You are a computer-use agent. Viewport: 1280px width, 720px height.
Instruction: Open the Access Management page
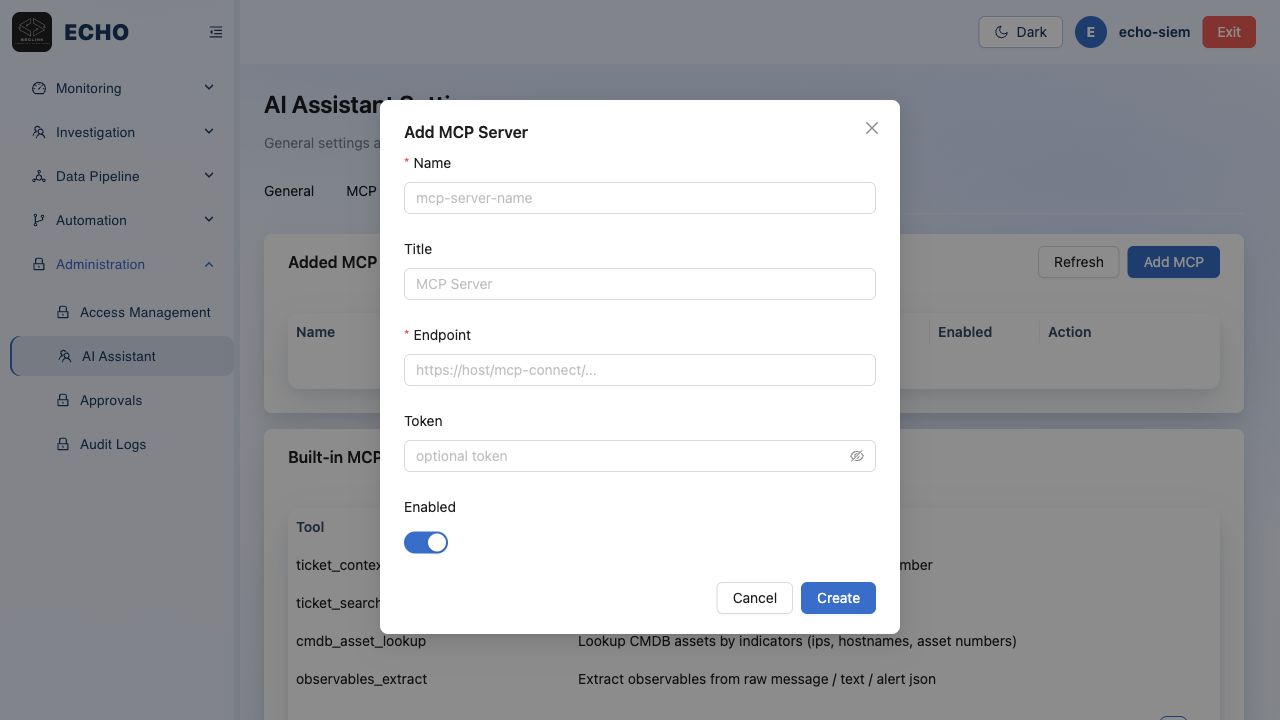[122, 312]
